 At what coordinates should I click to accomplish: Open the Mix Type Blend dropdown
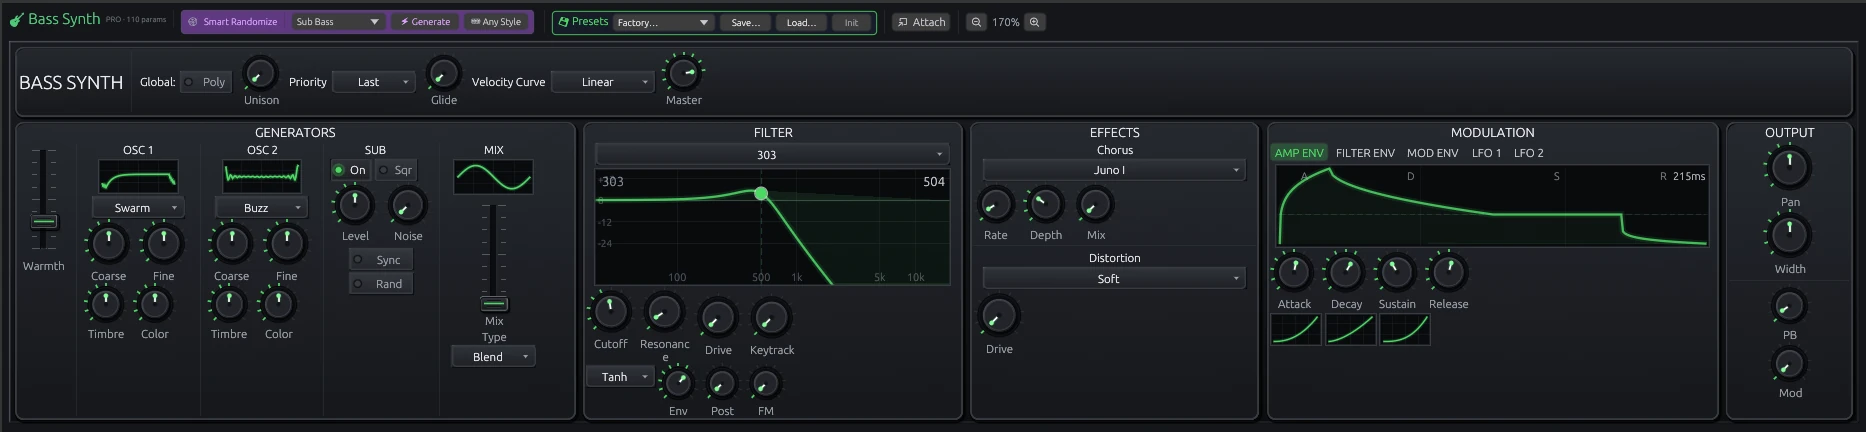coord(493,357)
